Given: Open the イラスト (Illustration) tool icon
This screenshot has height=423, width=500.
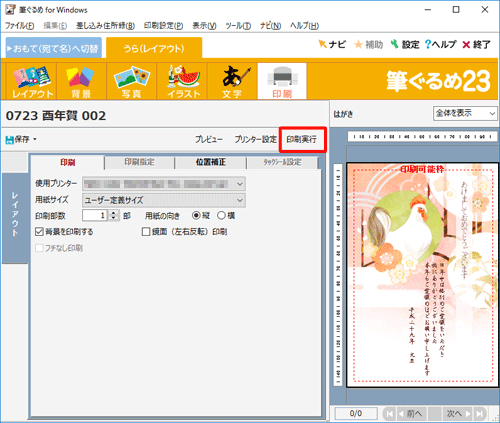Looking at the screenshot, I should [x=182, y=81].
